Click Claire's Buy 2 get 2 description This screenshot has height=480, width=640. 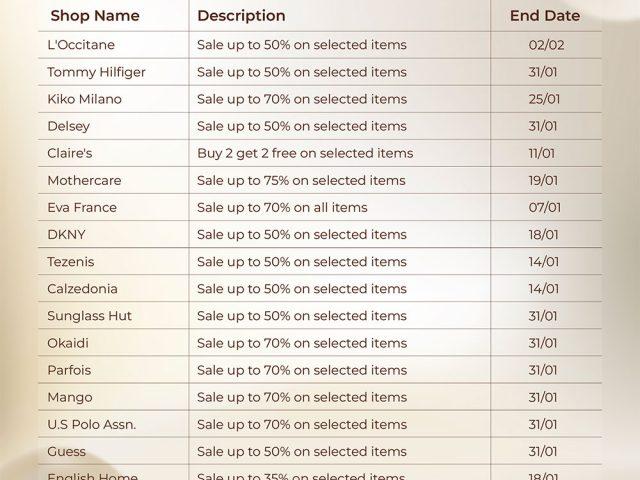coord(305,153)
